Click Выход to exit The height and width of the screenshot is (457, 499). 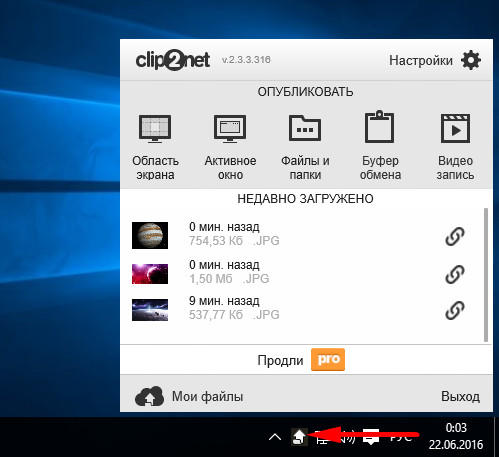point(460,397)
